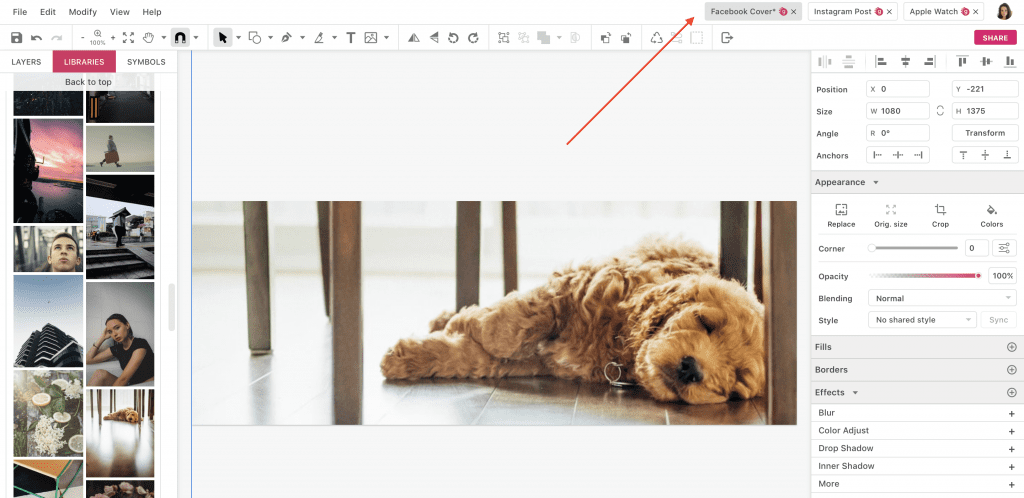Select the Text tool
1024x498 pixels.
pos(351,38)
